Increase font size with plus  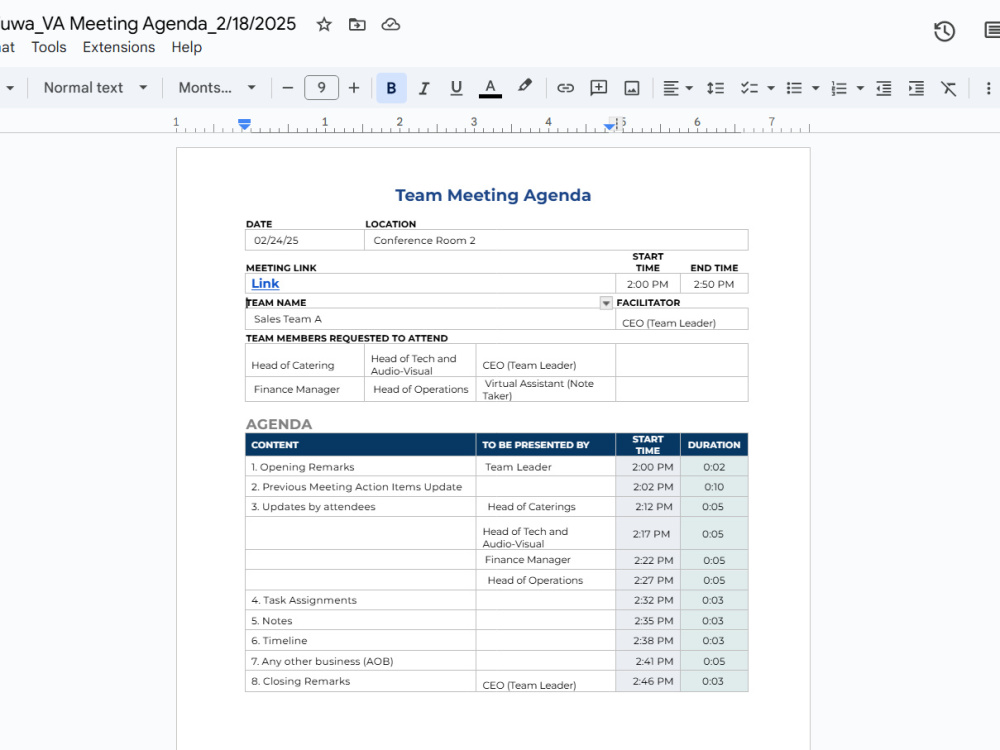(x=354, y=88)
